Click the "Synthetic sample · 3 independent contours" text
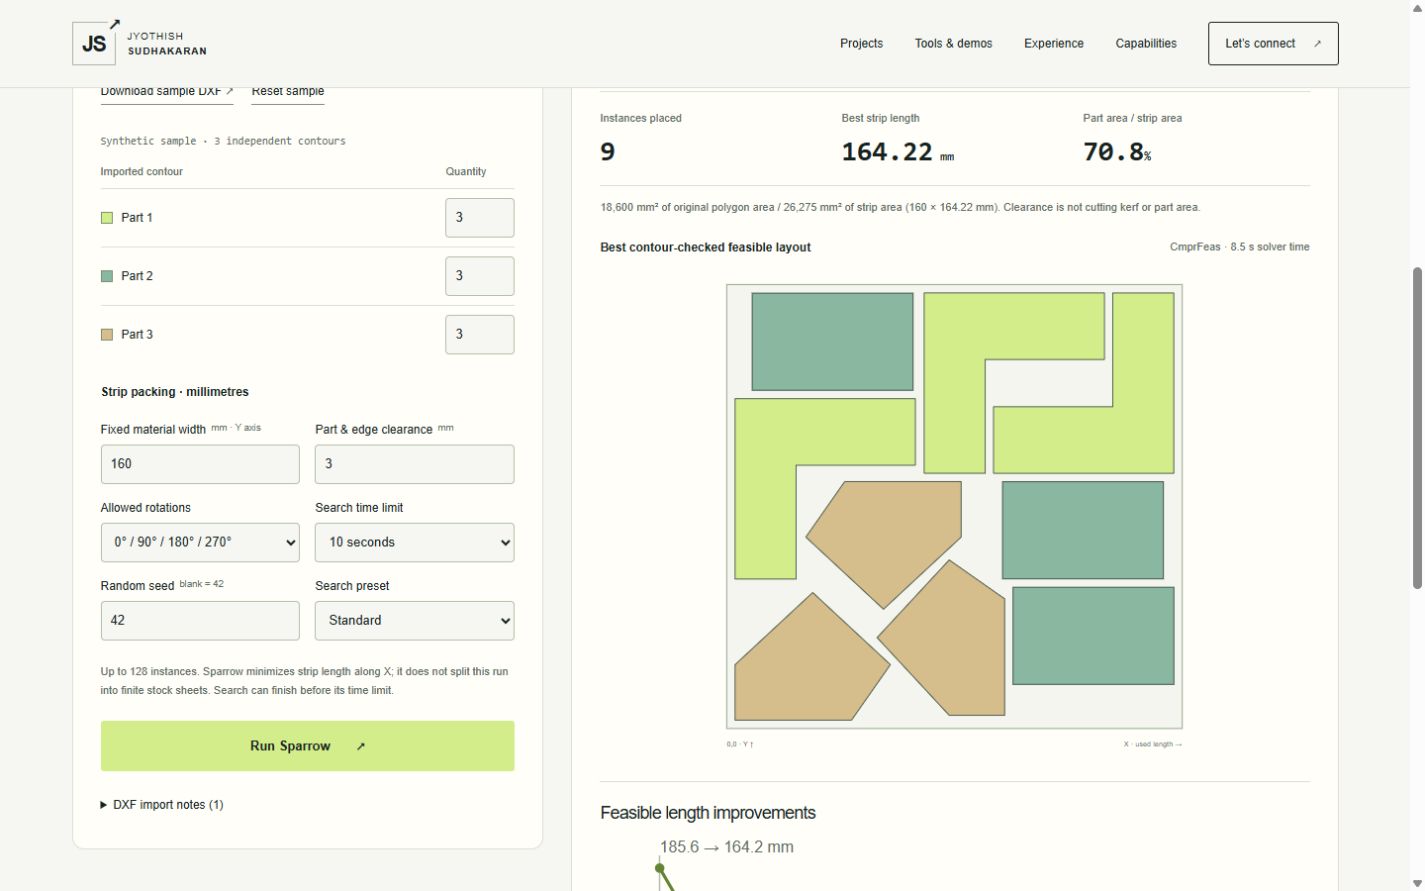The width and height of the screenshot is (1425, 891). click(223, 141)
